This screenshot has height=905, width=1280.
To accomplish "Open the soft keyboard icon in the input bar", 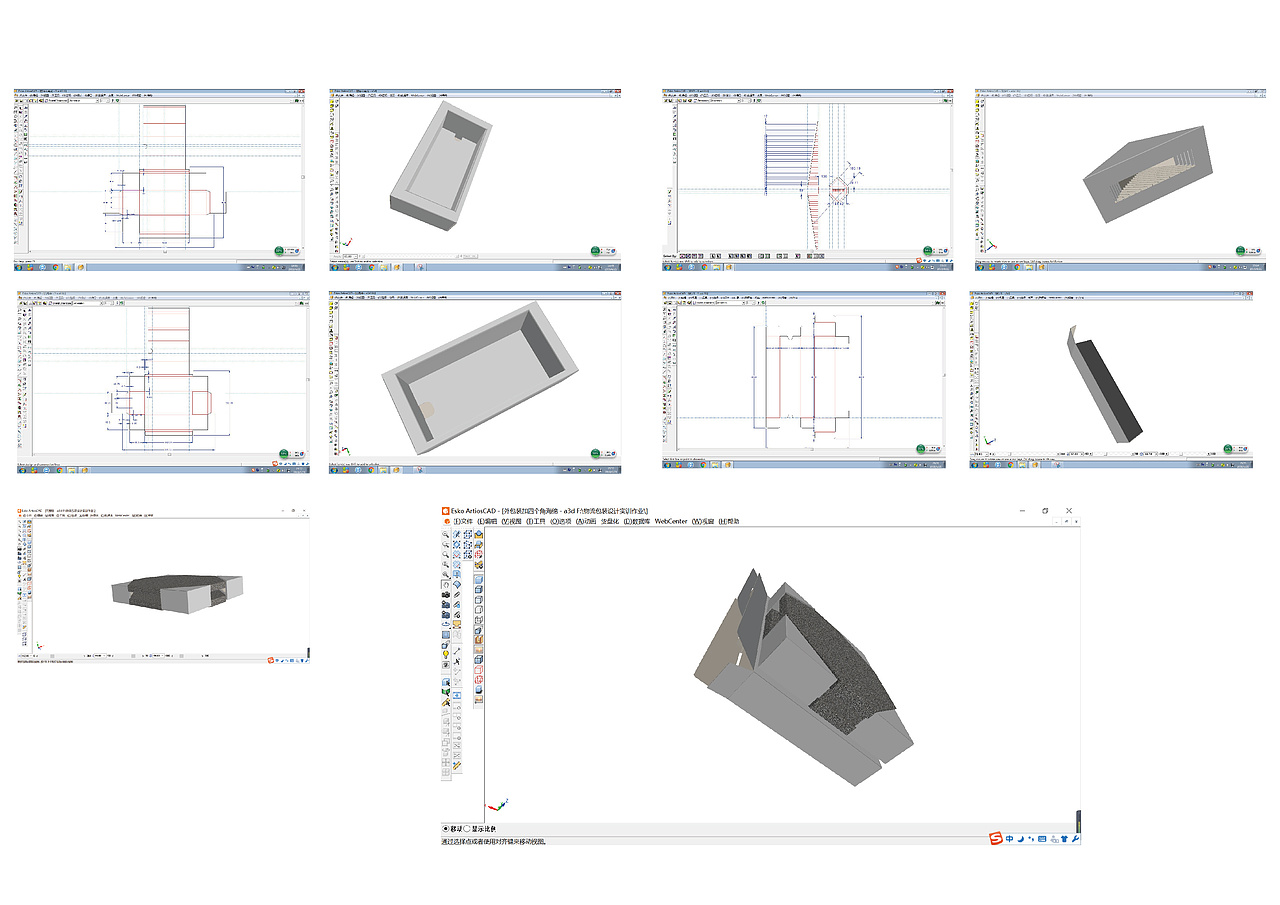I will [1042, 838].
